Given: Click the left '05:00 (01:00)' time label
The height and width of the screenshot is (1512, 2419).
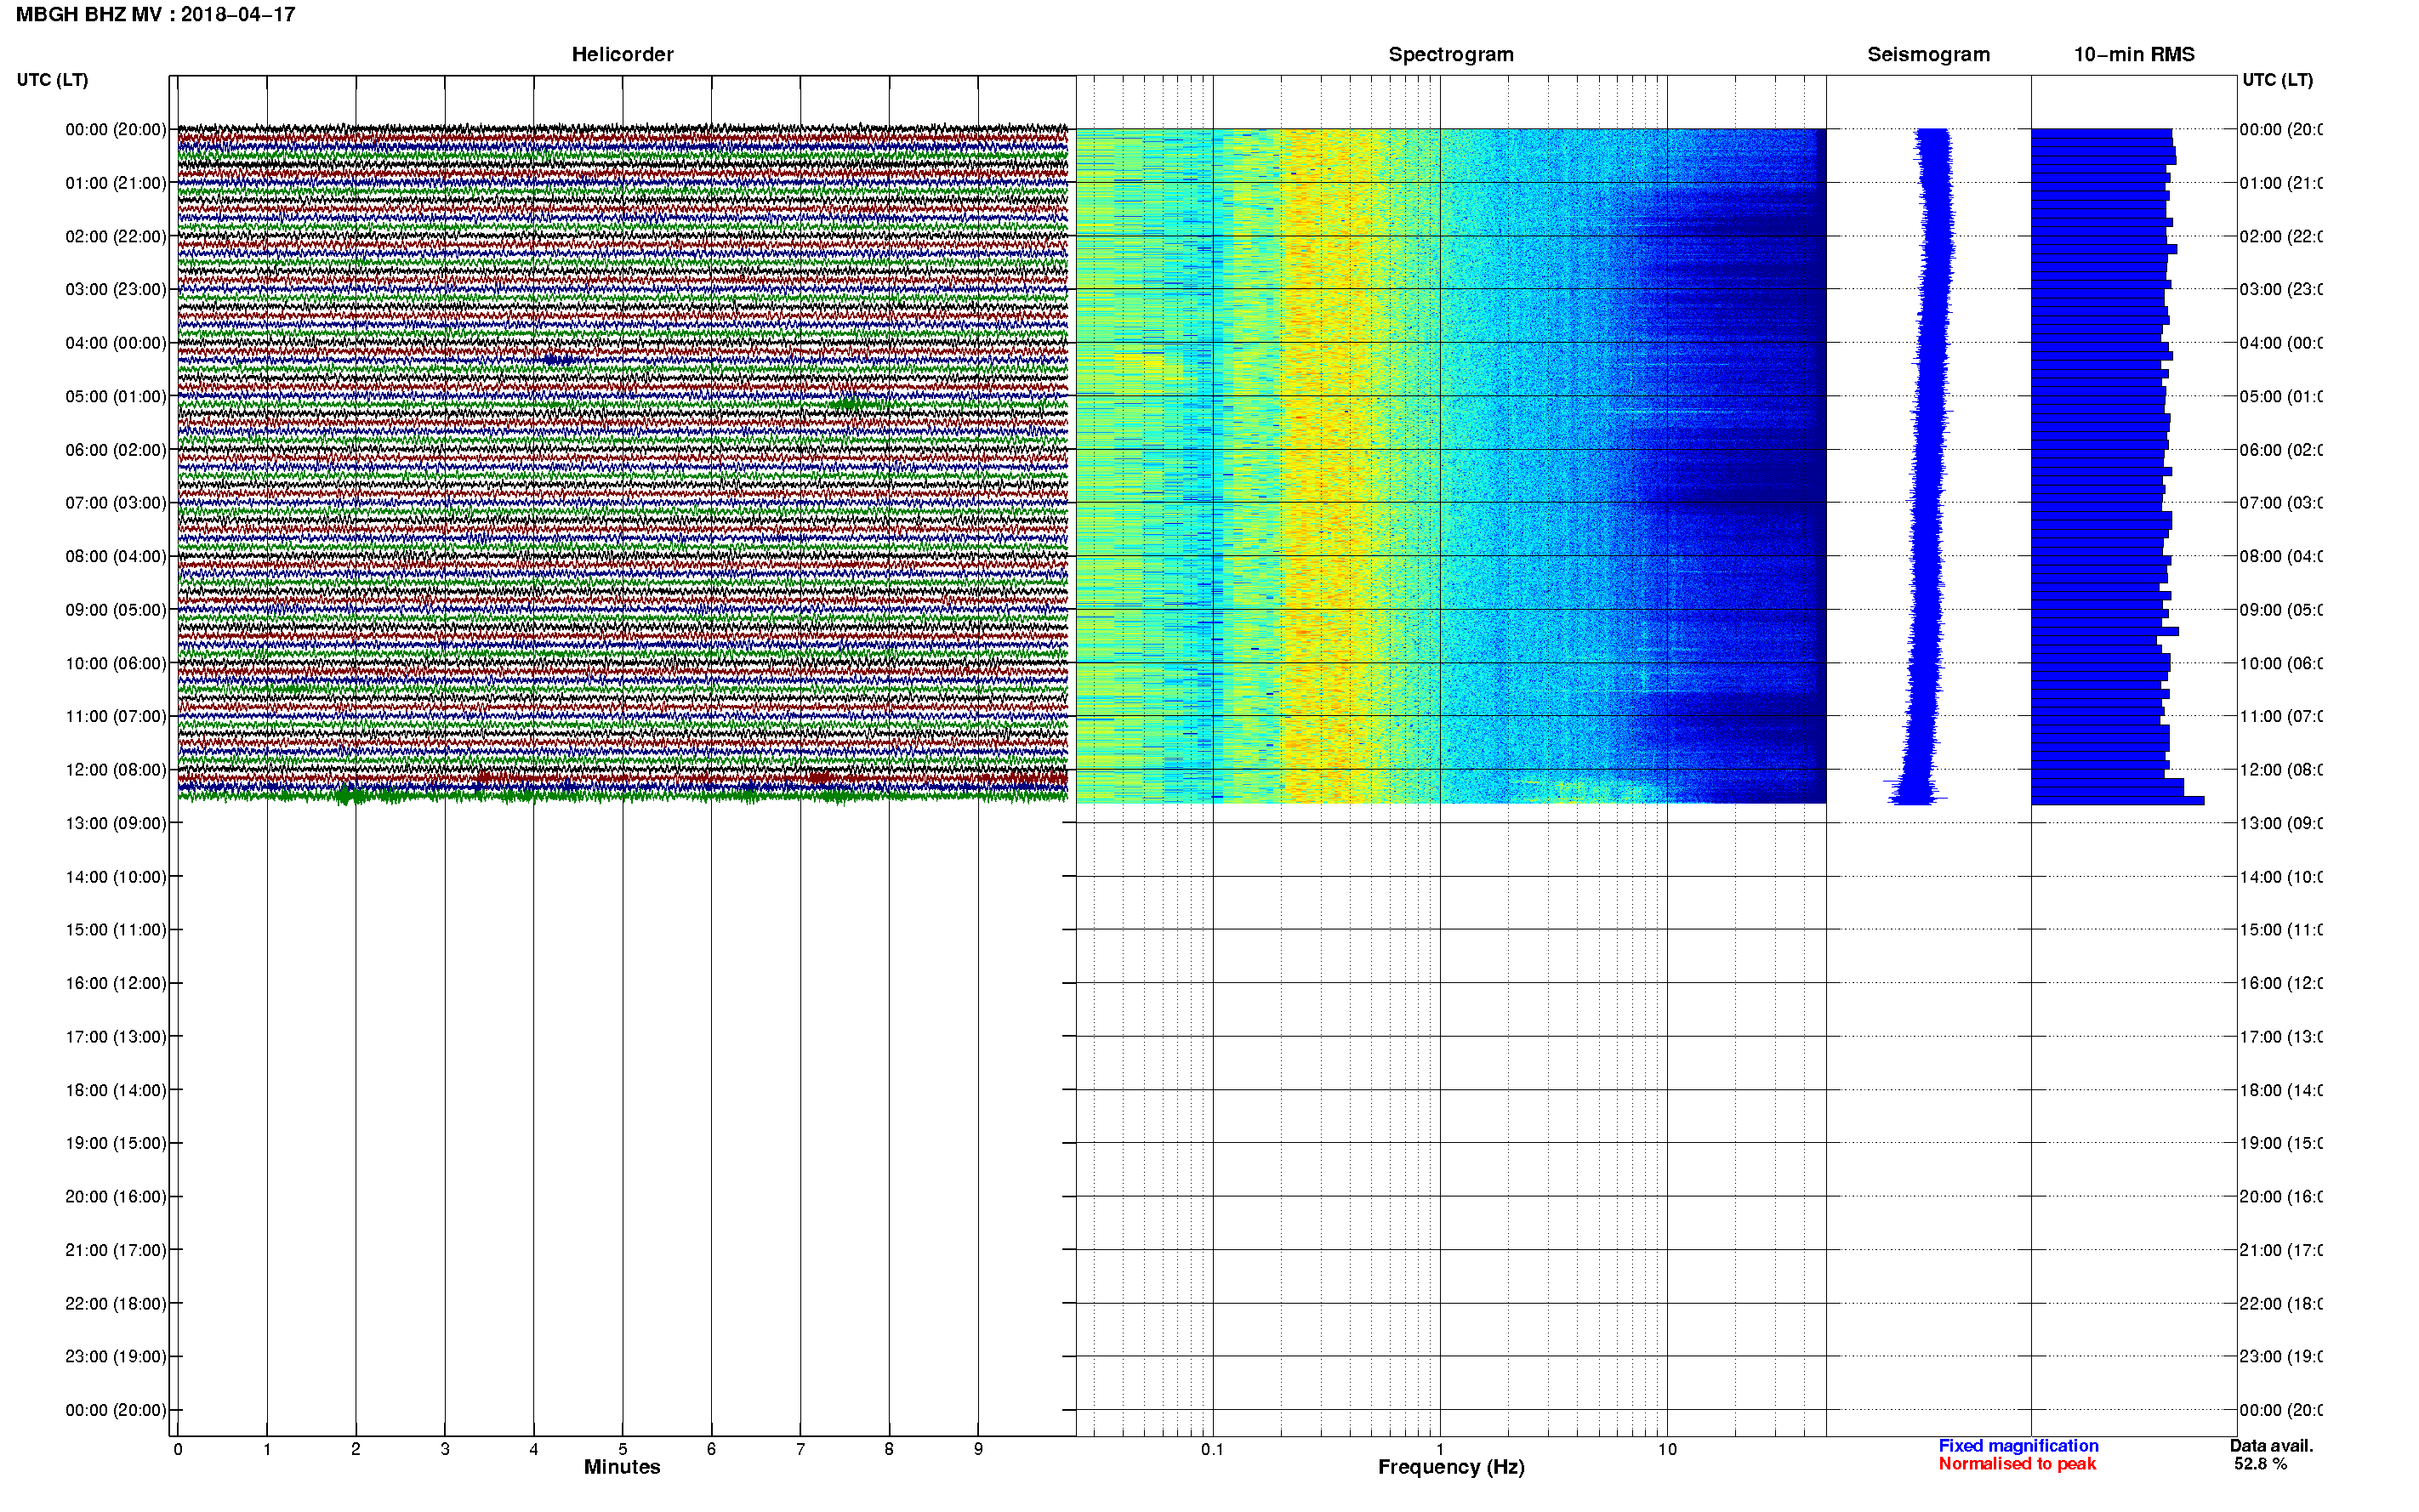Looking at the screenshot, I should [x=116, y=396].
